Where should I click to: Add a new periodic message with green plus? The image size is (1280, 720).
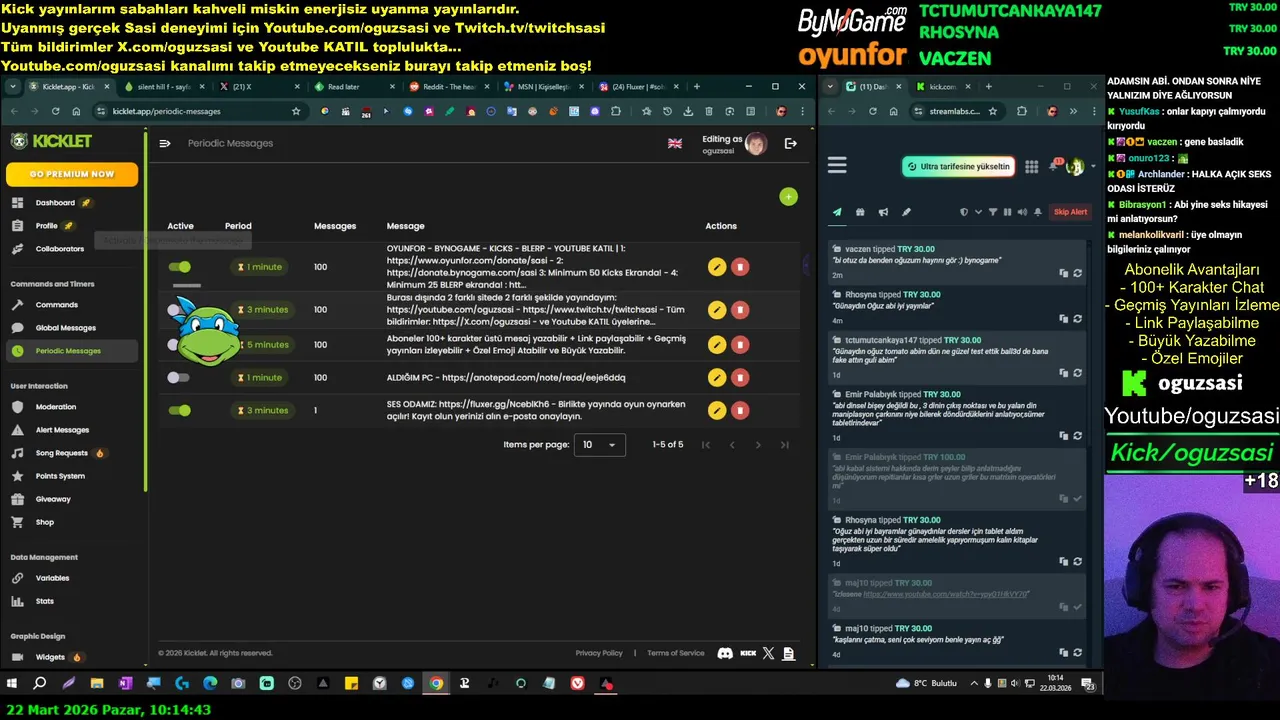(788, 197)
